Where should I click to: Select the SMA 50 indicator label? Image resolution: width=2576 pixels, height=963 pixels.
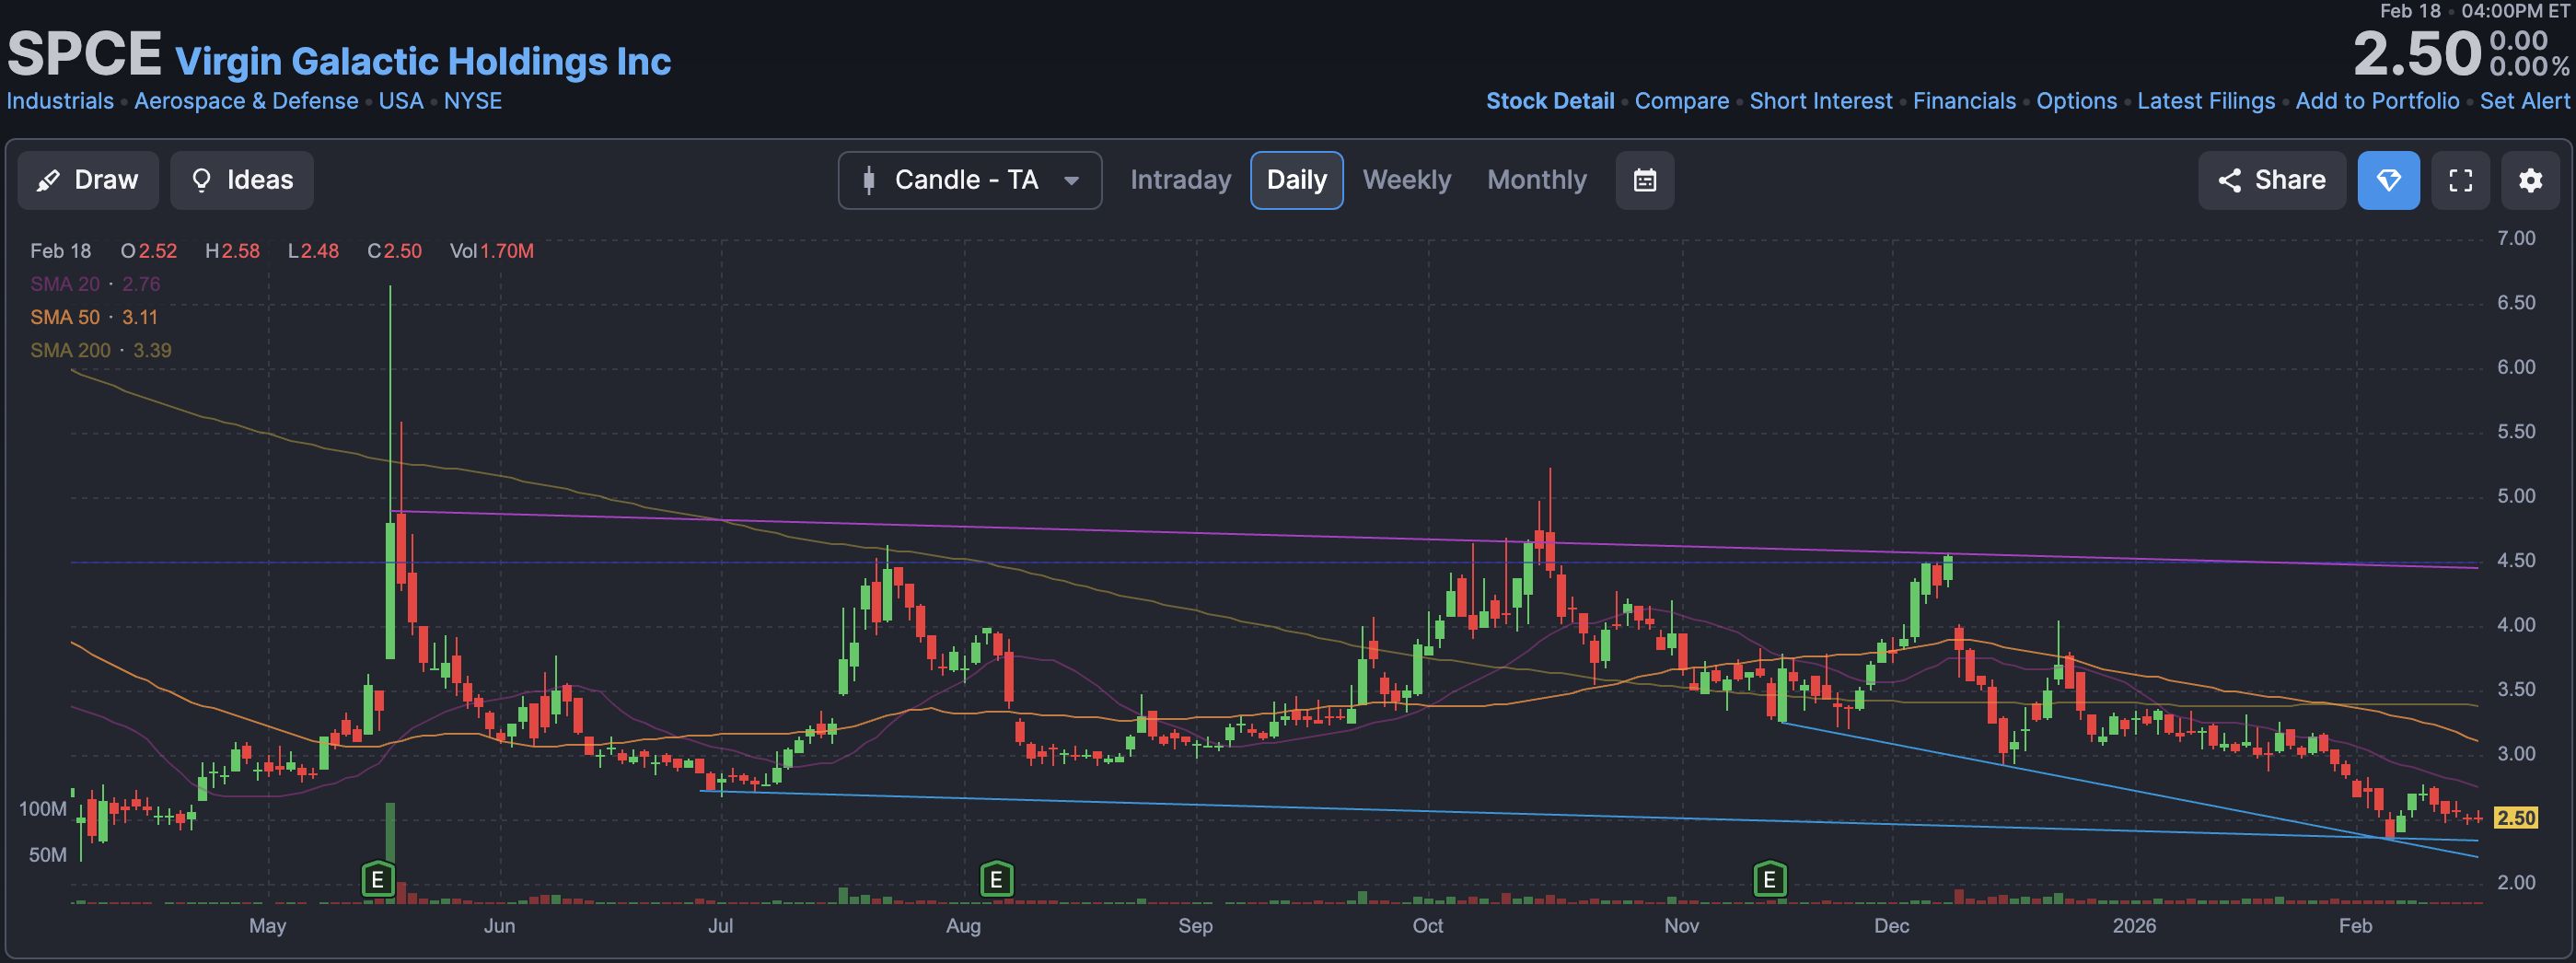tap(65, 317)
